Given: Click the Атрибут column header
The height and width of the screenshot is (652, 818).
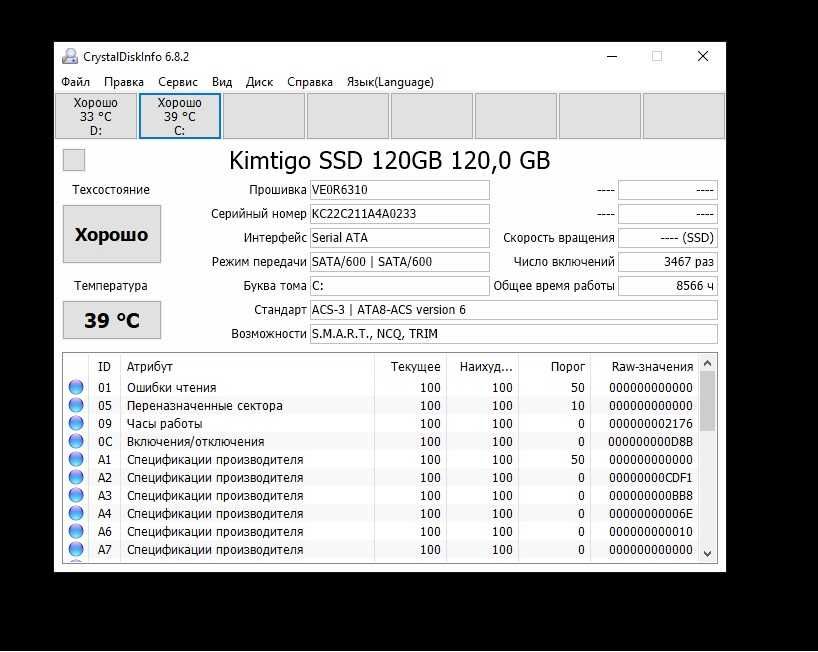Looking at the screenshot, I should (x=247, y=367).
